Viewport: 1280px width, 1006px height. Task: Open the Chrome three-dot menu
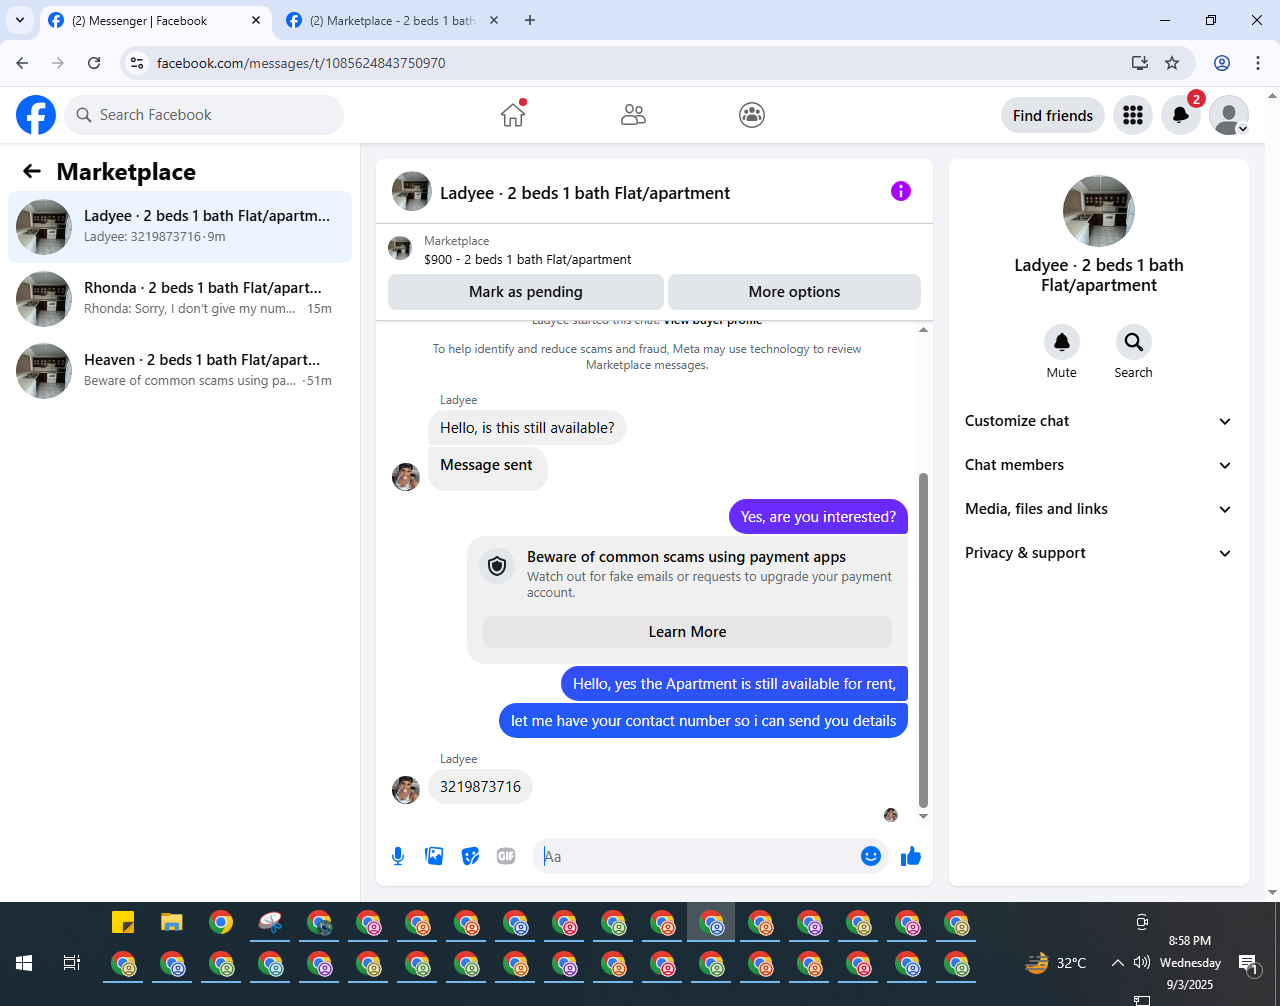coord(1258,63)
